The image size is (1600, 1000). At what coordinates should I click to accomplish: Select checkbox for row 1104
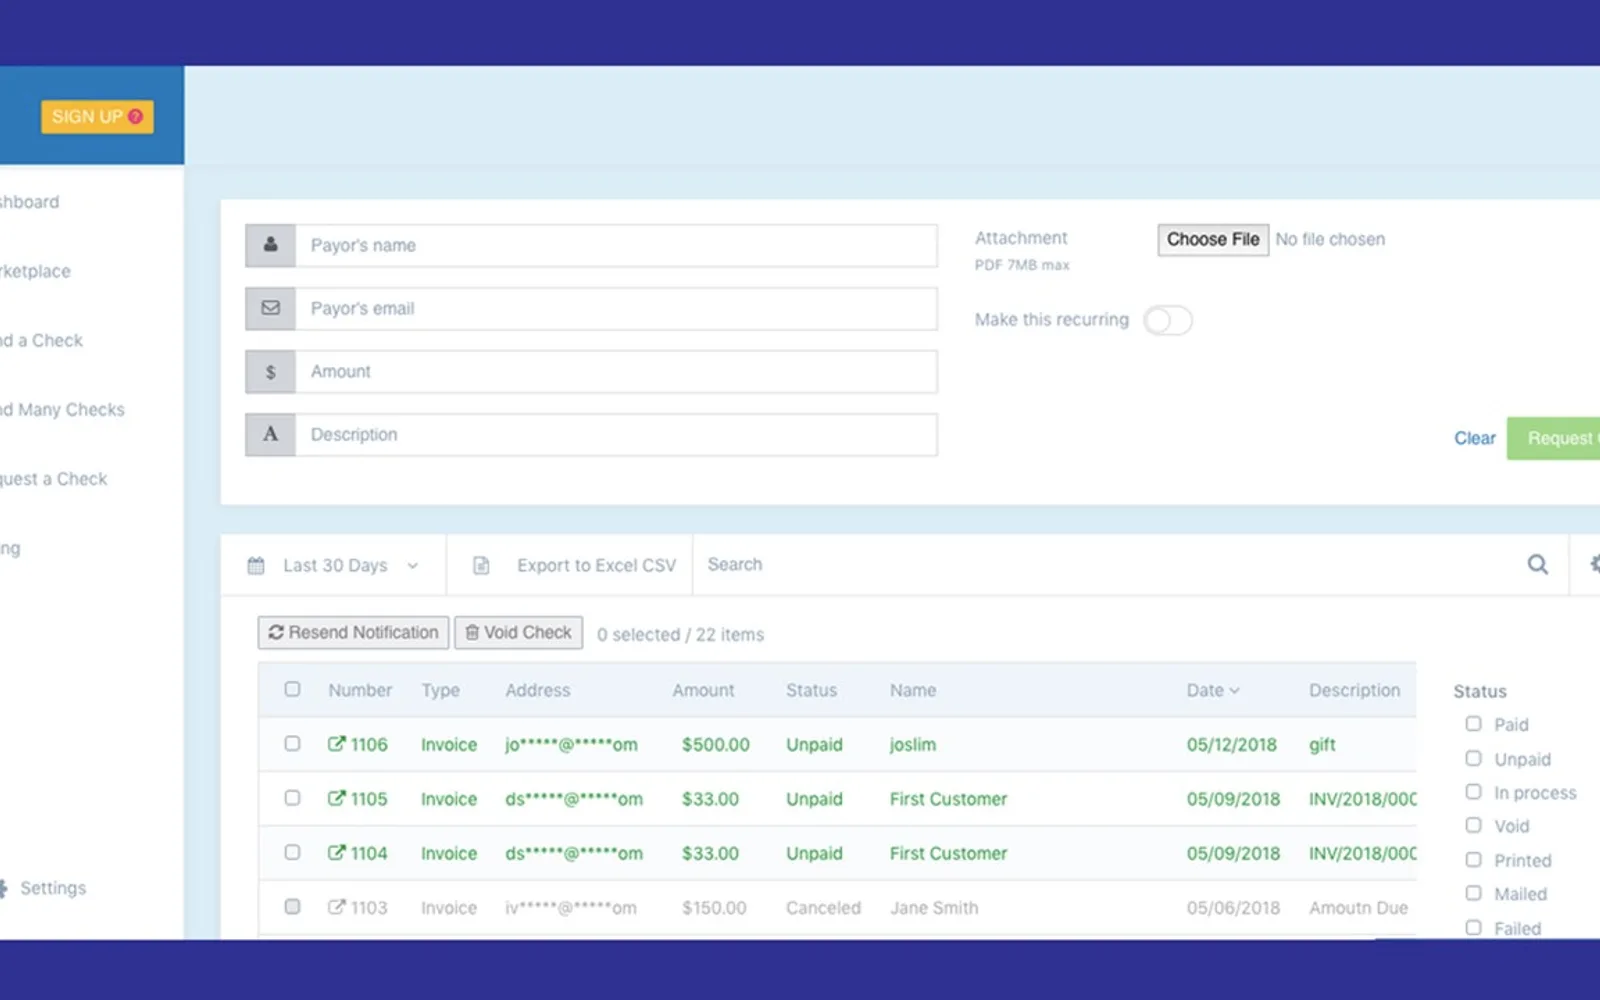click(x=292, y=852)
